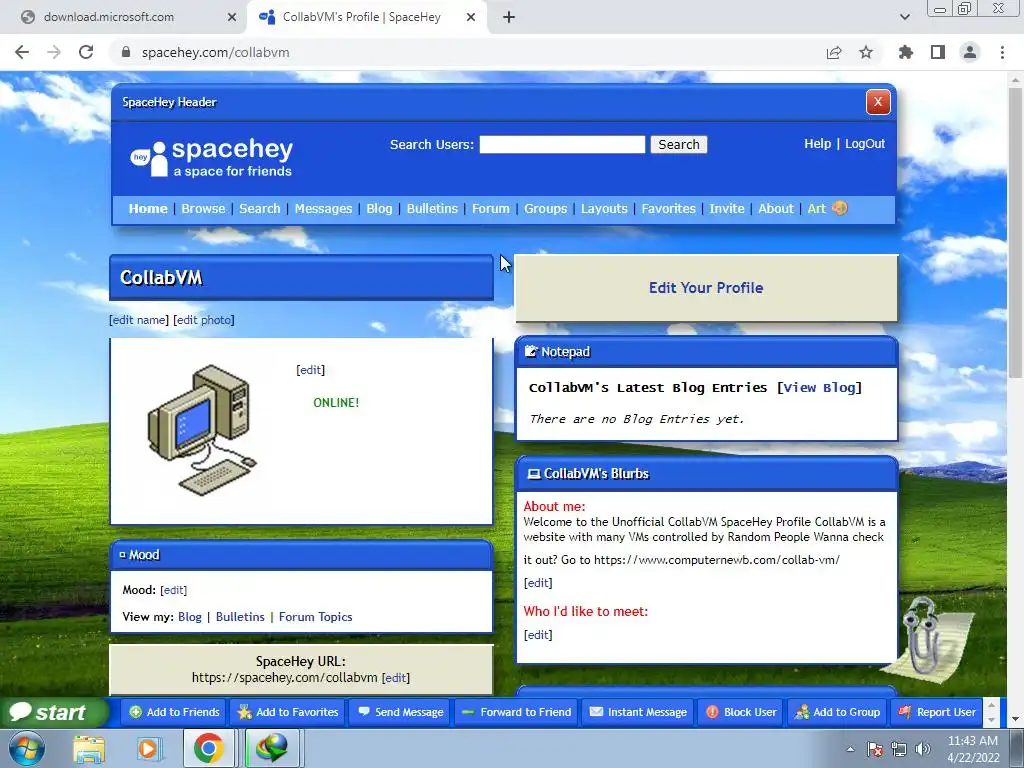Bookmark this page with the star icon

click(866, 52)
